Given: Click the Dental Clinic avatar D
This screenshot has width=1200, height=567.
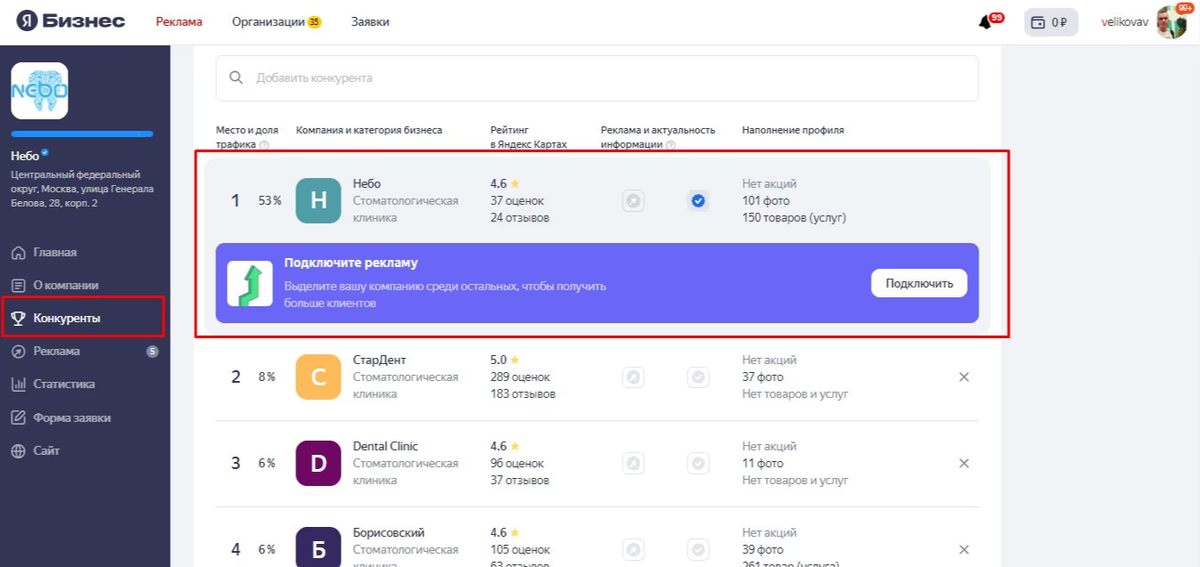Looking at the screenshot, I should pyautogui.click(x=319, y=463).
